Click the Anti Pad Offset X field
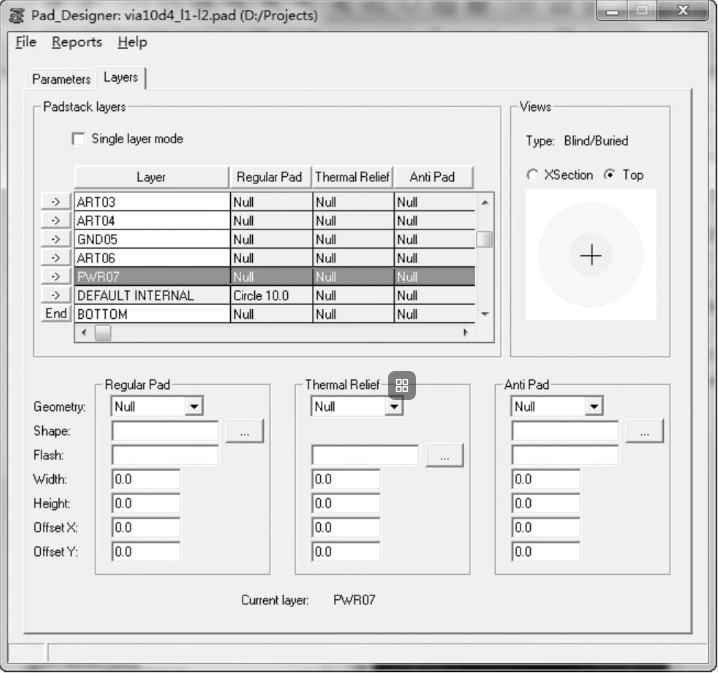The image size is (718, 673). 546,528
